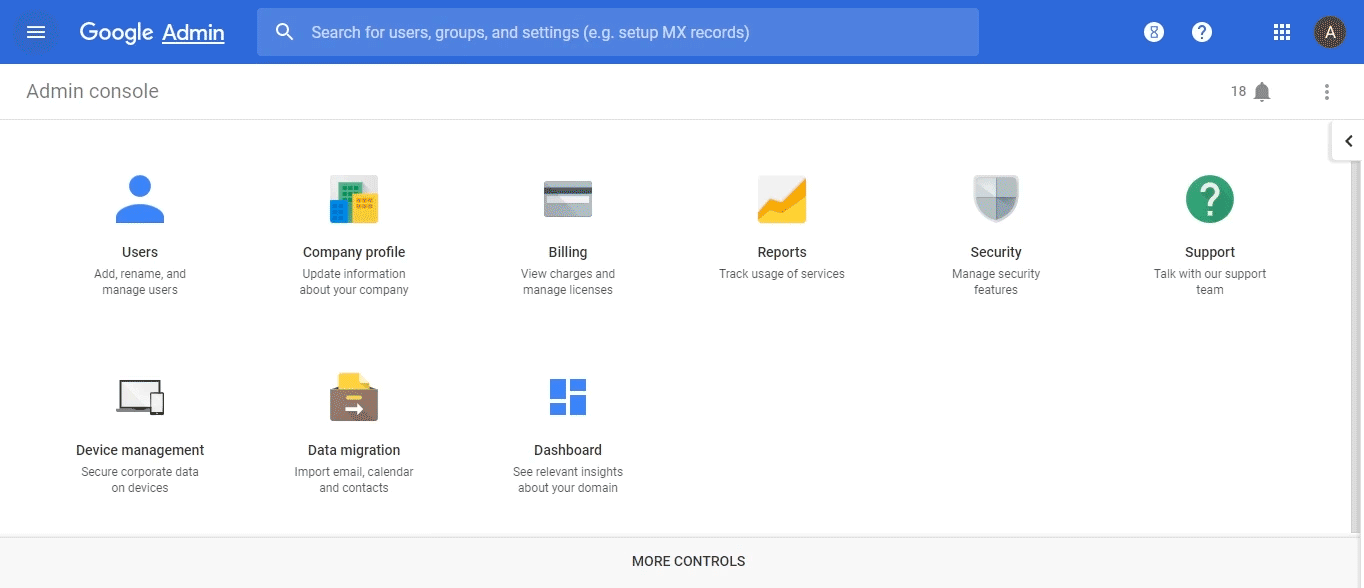Click 'Add, rename, and manage users' text
Screen dimensions: 1364x588
(140, 282)
